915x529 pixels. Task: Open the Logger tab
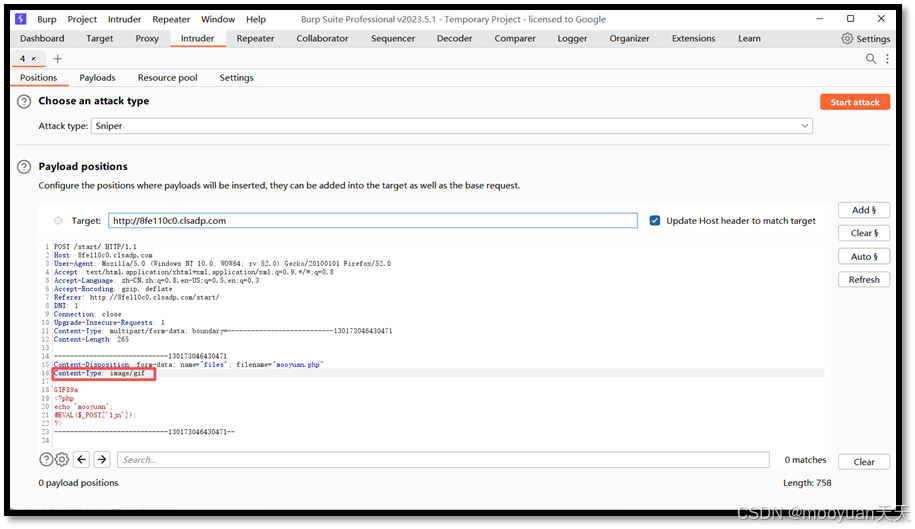[572, 38]
